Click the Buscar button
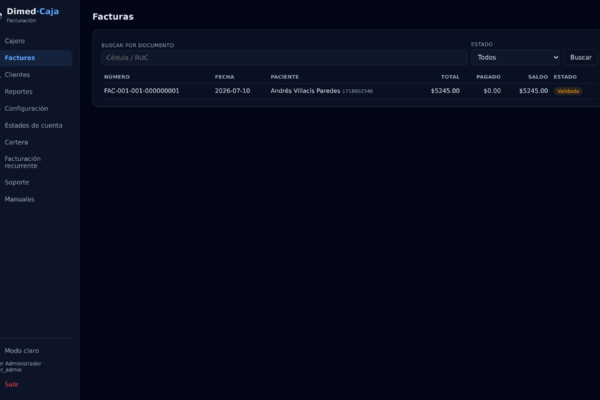The height and width of the screenshot is (400, 600). (580, 57)
